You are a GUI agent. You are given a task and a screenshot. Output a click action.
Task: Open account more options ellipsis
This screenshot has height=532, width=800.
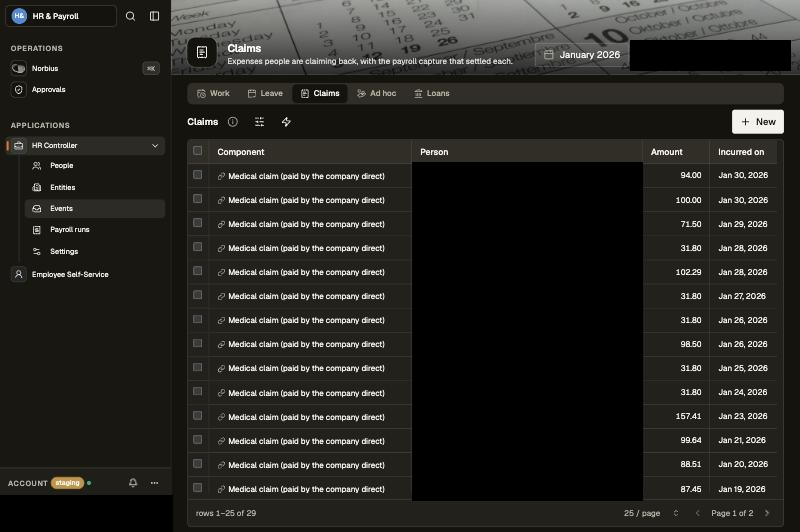click(x=155, y=483)
